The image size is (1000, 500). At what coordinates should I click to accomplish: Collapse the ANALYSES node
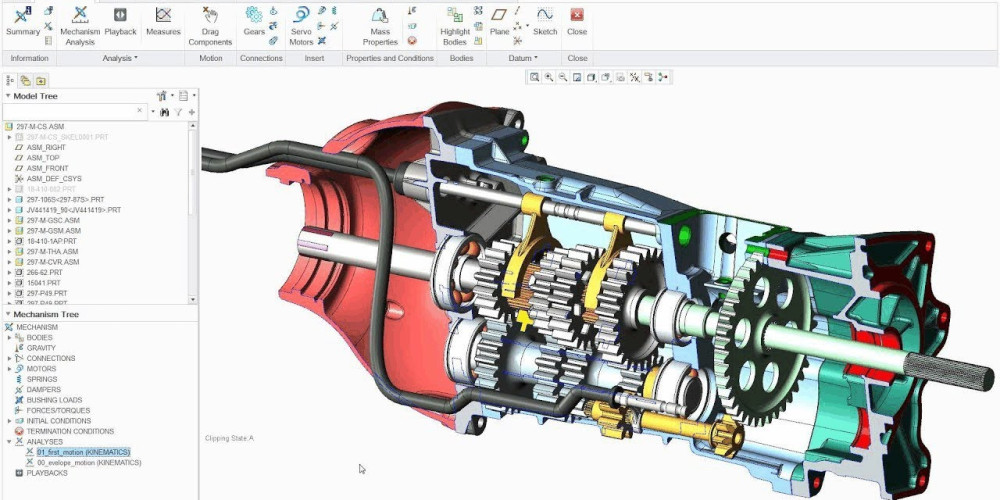tap(10, 441)
